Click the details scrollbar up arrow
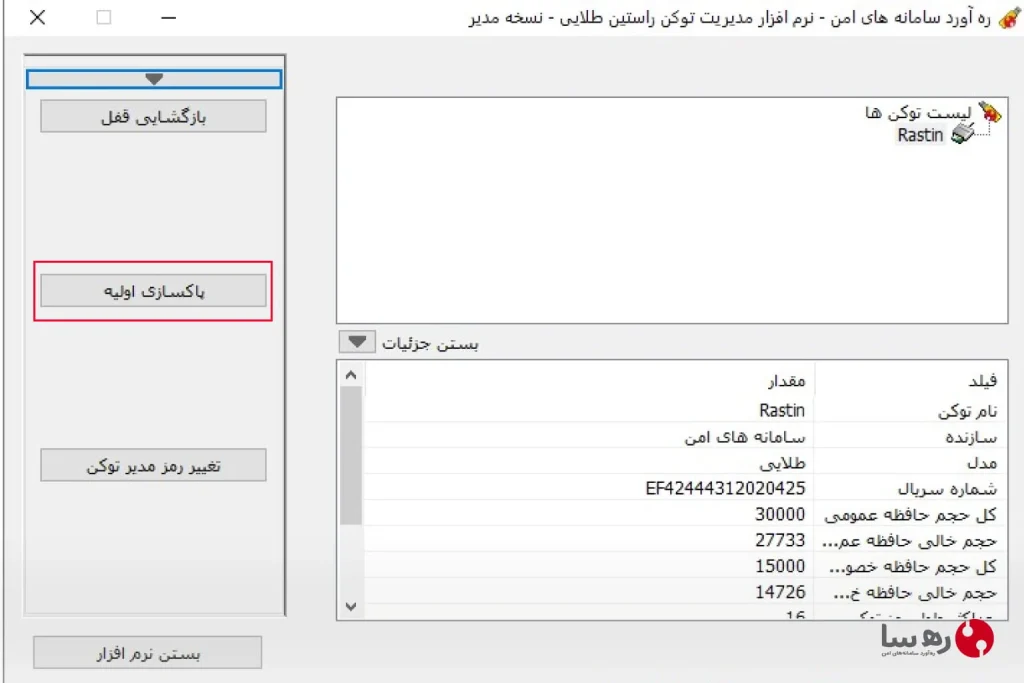The image size is (1024, 683). coord(351,375)
